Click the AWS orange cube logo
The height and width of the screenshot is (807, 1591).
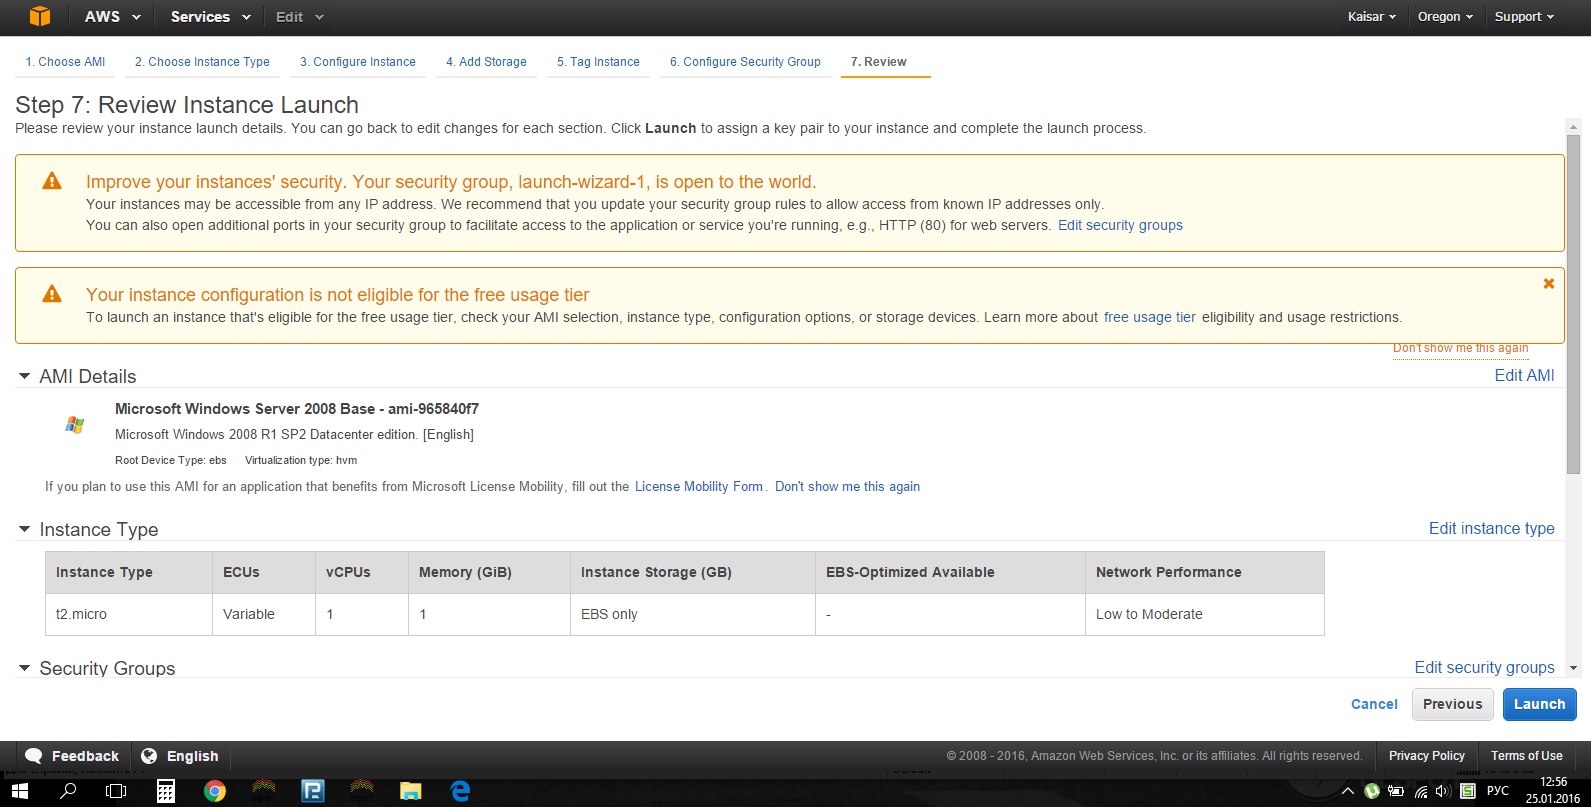coord(40,16)
